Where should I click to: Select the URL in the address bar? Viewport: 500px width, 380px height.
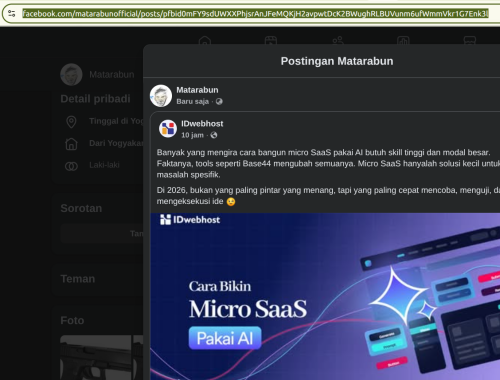click(x=255, y=14)
